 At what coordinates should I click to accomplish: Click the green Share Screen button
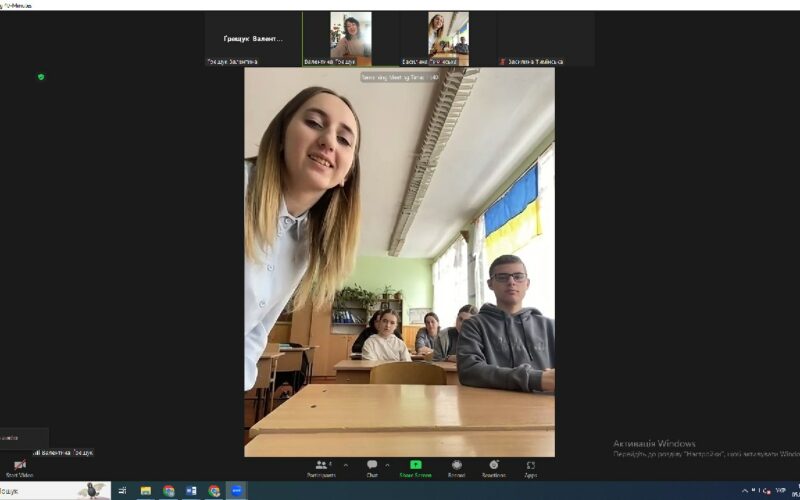[x=415, y=466]
